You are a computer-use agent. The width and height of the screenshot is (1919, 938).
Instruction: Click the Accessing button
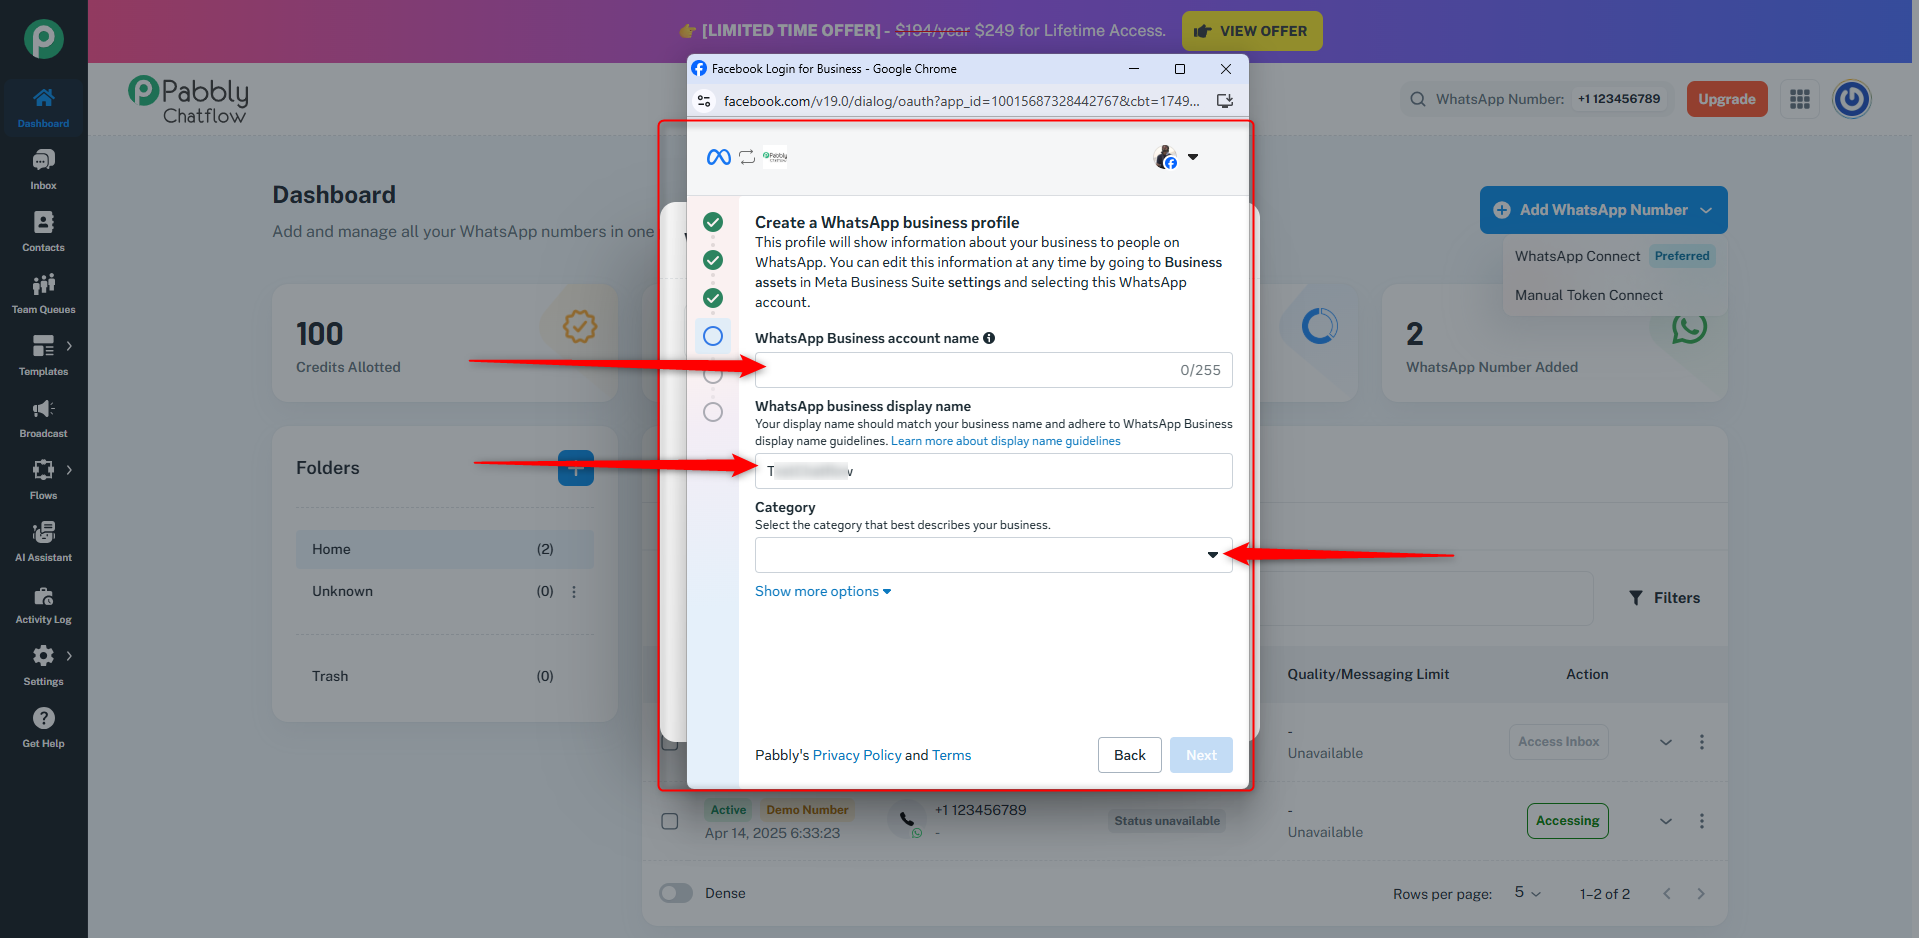tap(1568, 821)
